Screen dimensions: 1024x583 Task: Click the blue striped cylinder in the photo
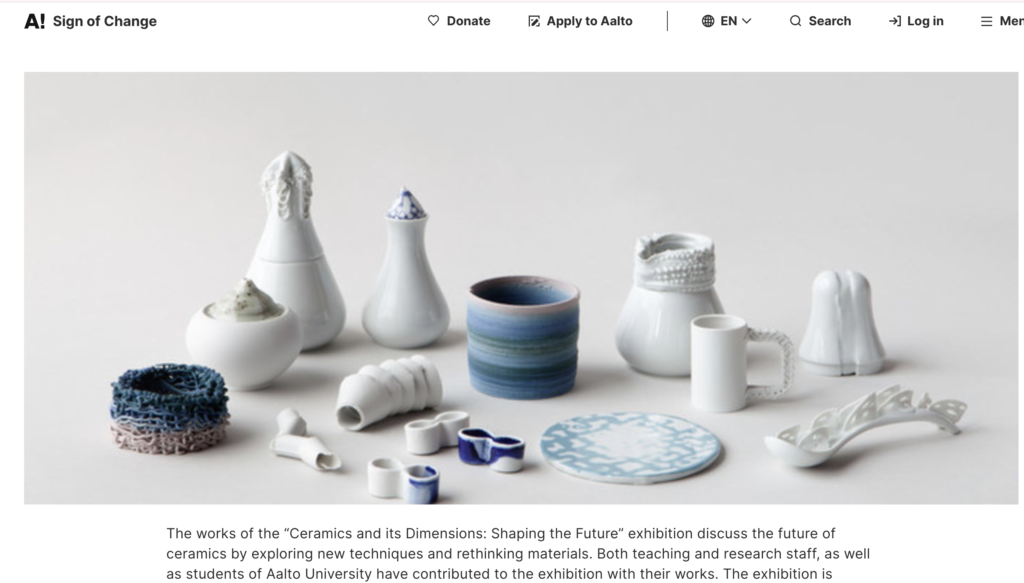(523, 337)
